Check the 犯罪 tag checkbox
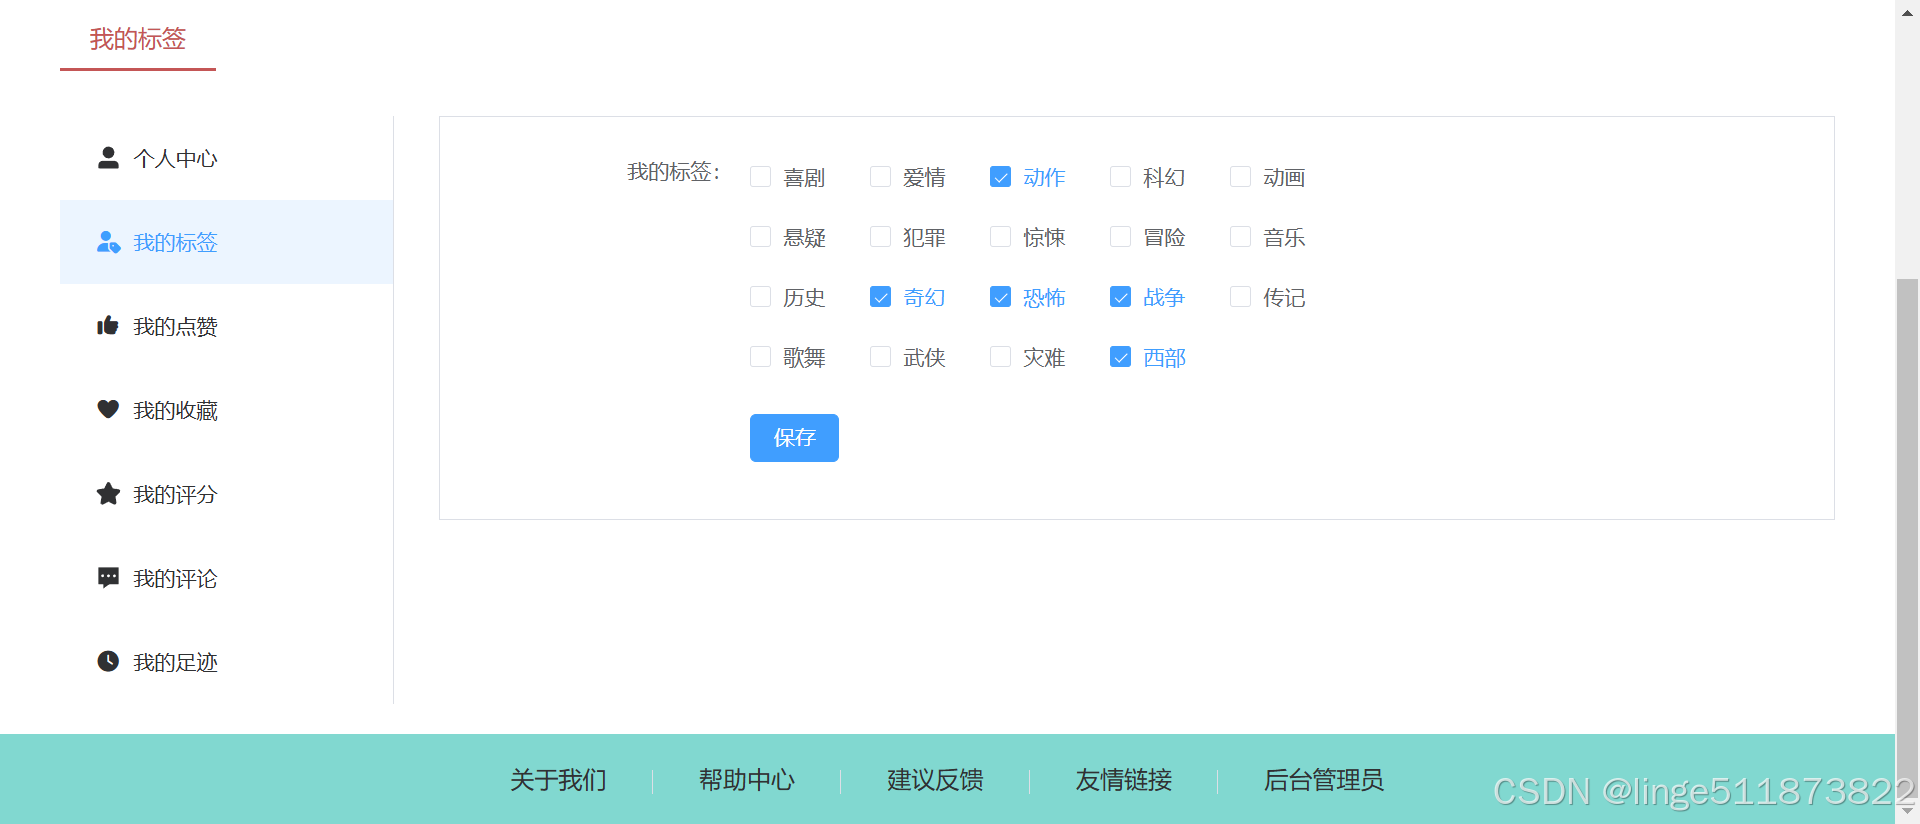This screenshot has width=1920, height=824. pos(880,237)
